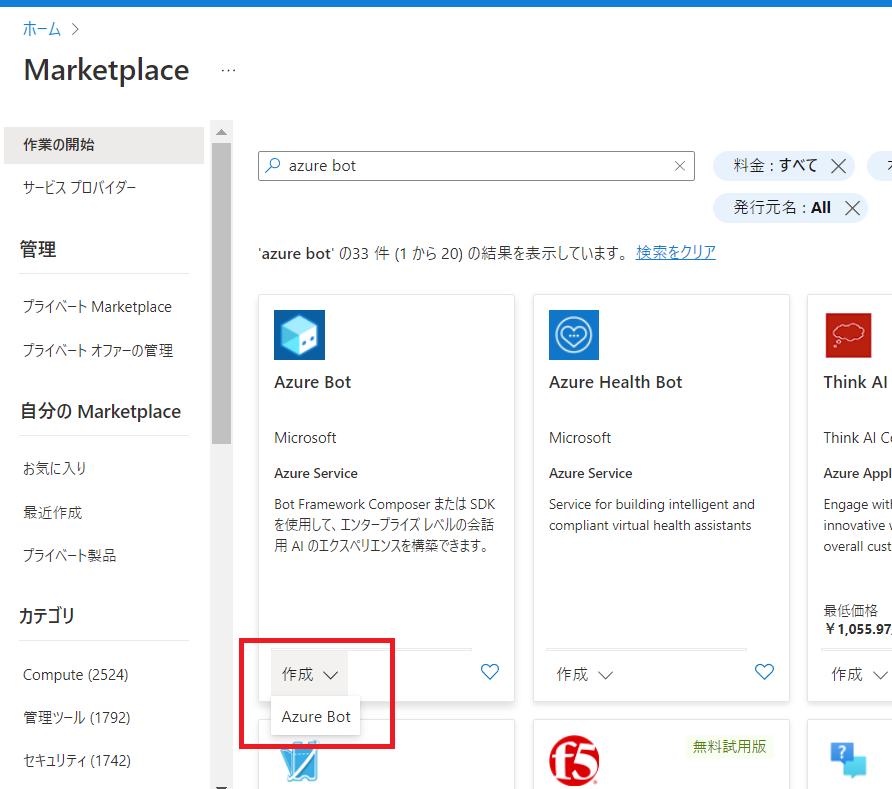Click the Think AI red logo icon
The image size is (892, 789).
click(848, 335)
